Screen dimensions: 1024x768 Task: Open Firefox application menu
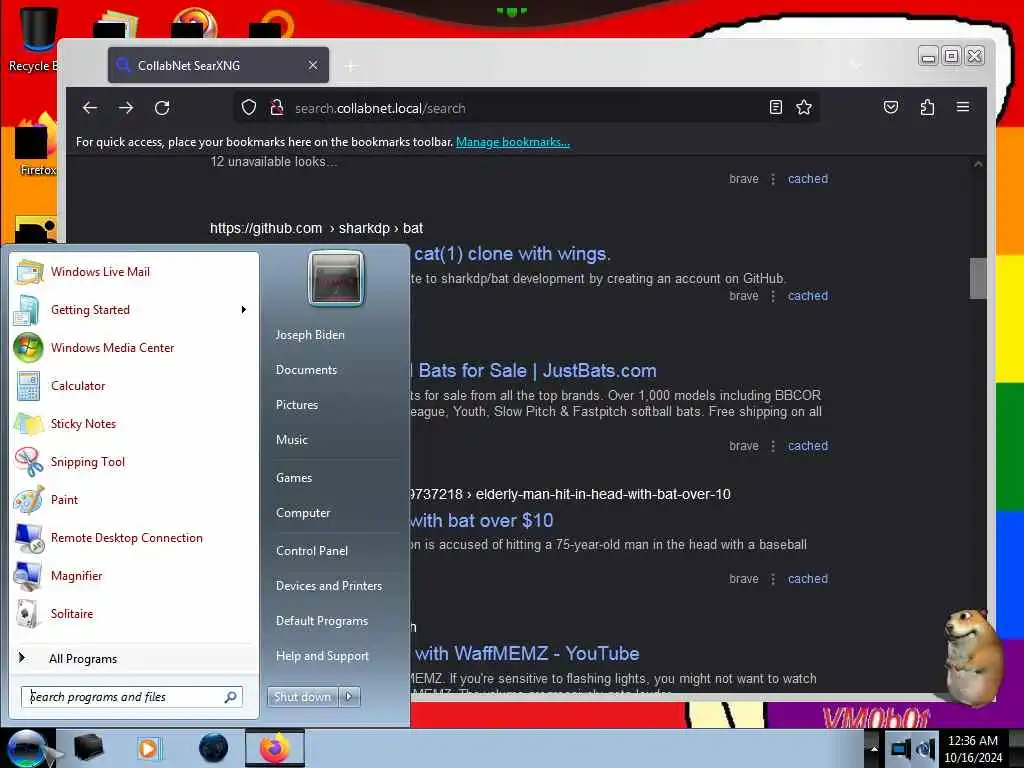pyautogui.click(x=963, y=108)
